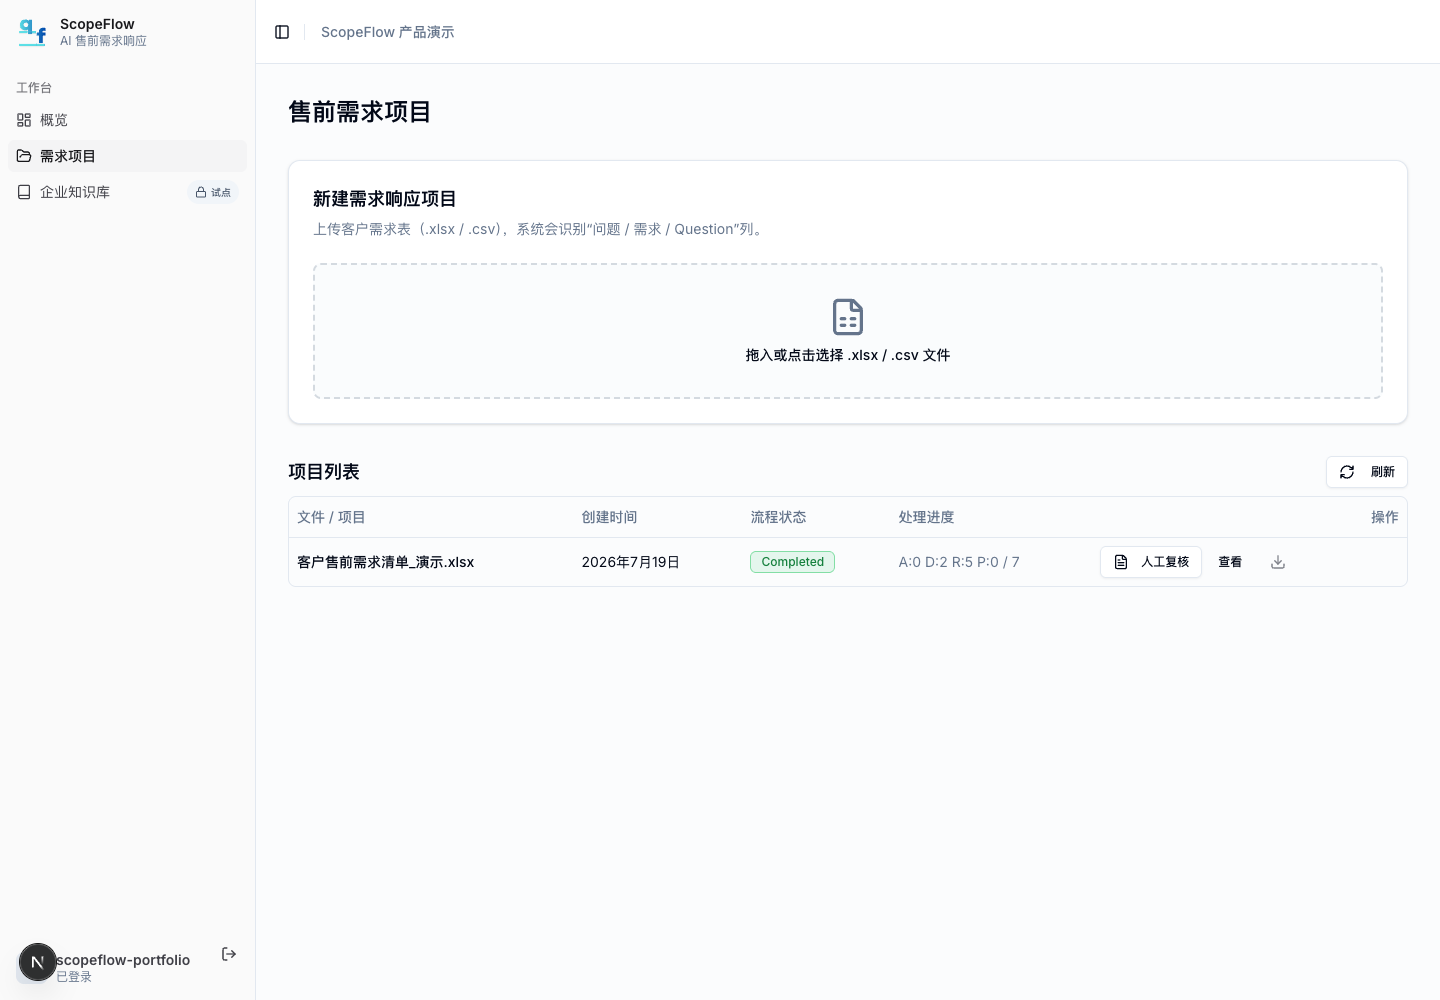Click the ScopeFlow logo icon

pyautogui.click(x=33, y=32)
